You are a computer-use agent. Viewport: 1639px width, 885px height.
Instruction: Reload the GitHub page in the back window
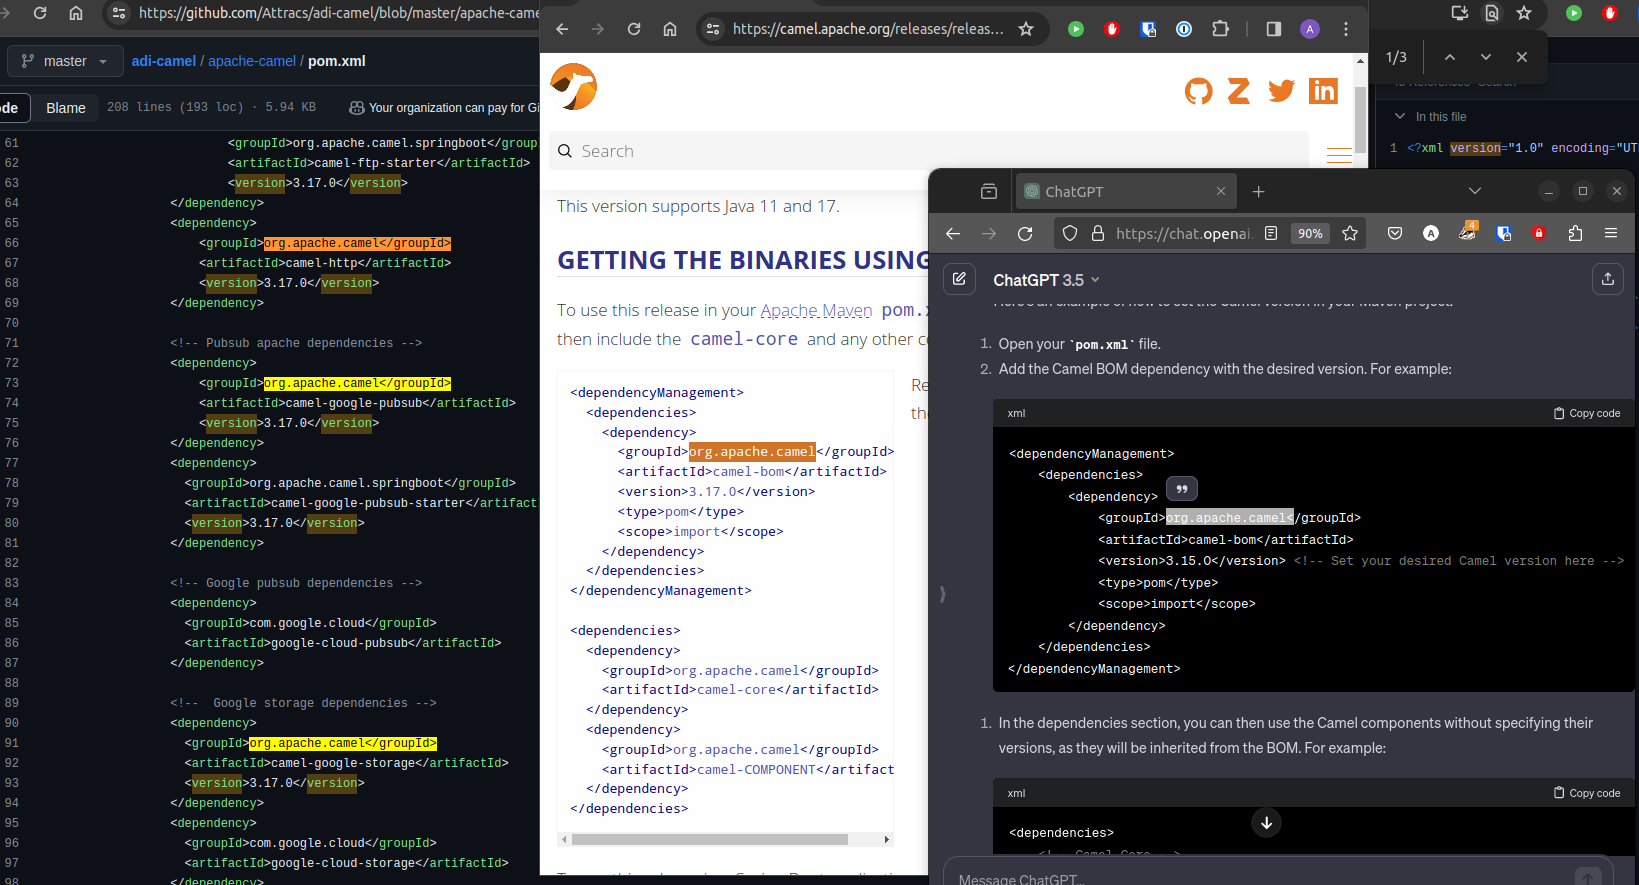tap(40, 13)
